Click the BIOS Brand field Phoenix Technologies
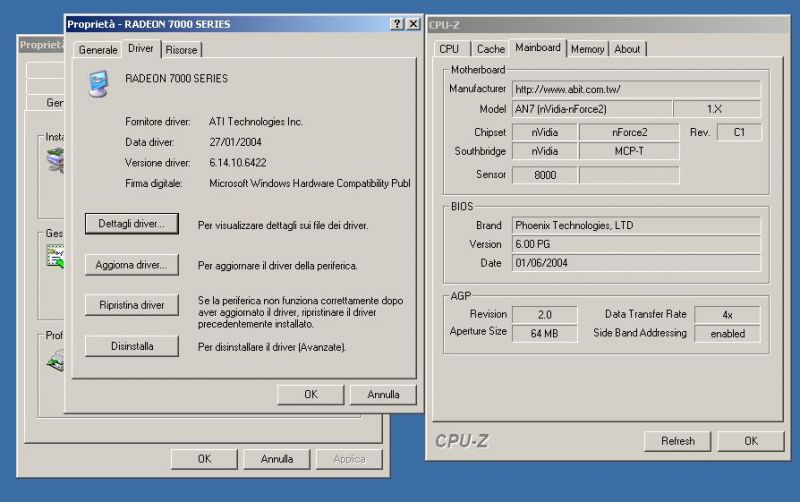 [x=636, y=225]
